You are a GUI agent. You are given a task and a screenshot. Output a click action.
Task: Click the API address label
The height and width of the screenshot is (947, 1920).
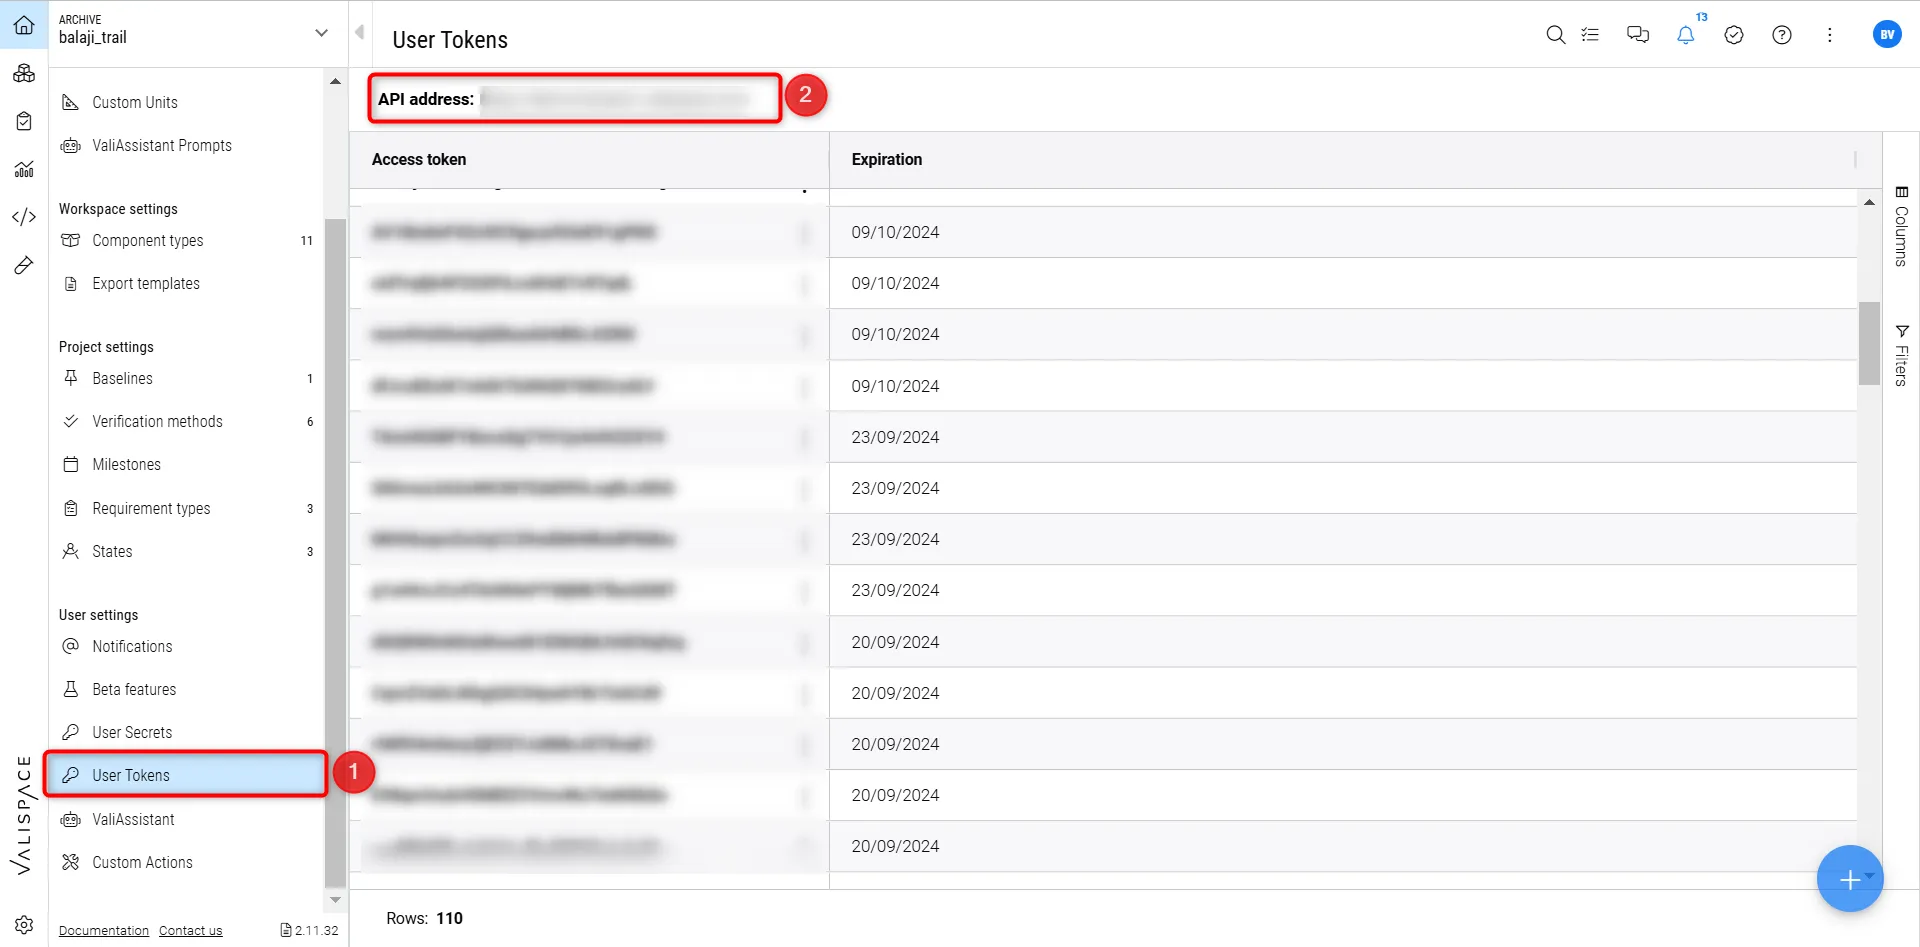point(426,99)
